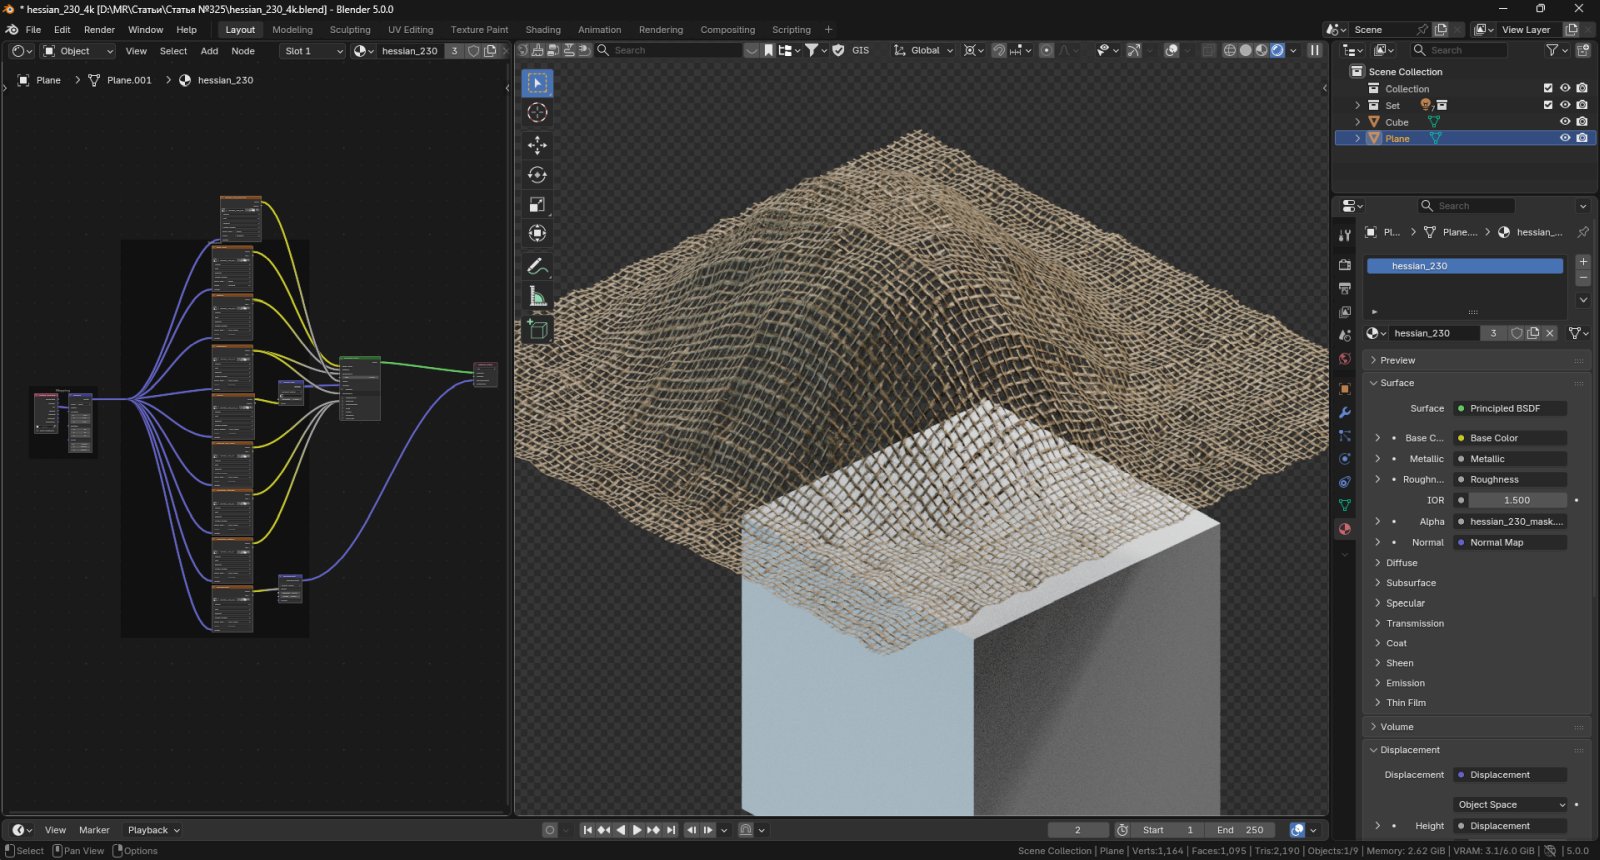Click the Principled BSDF surface shader button

[x=1510, y=408]
